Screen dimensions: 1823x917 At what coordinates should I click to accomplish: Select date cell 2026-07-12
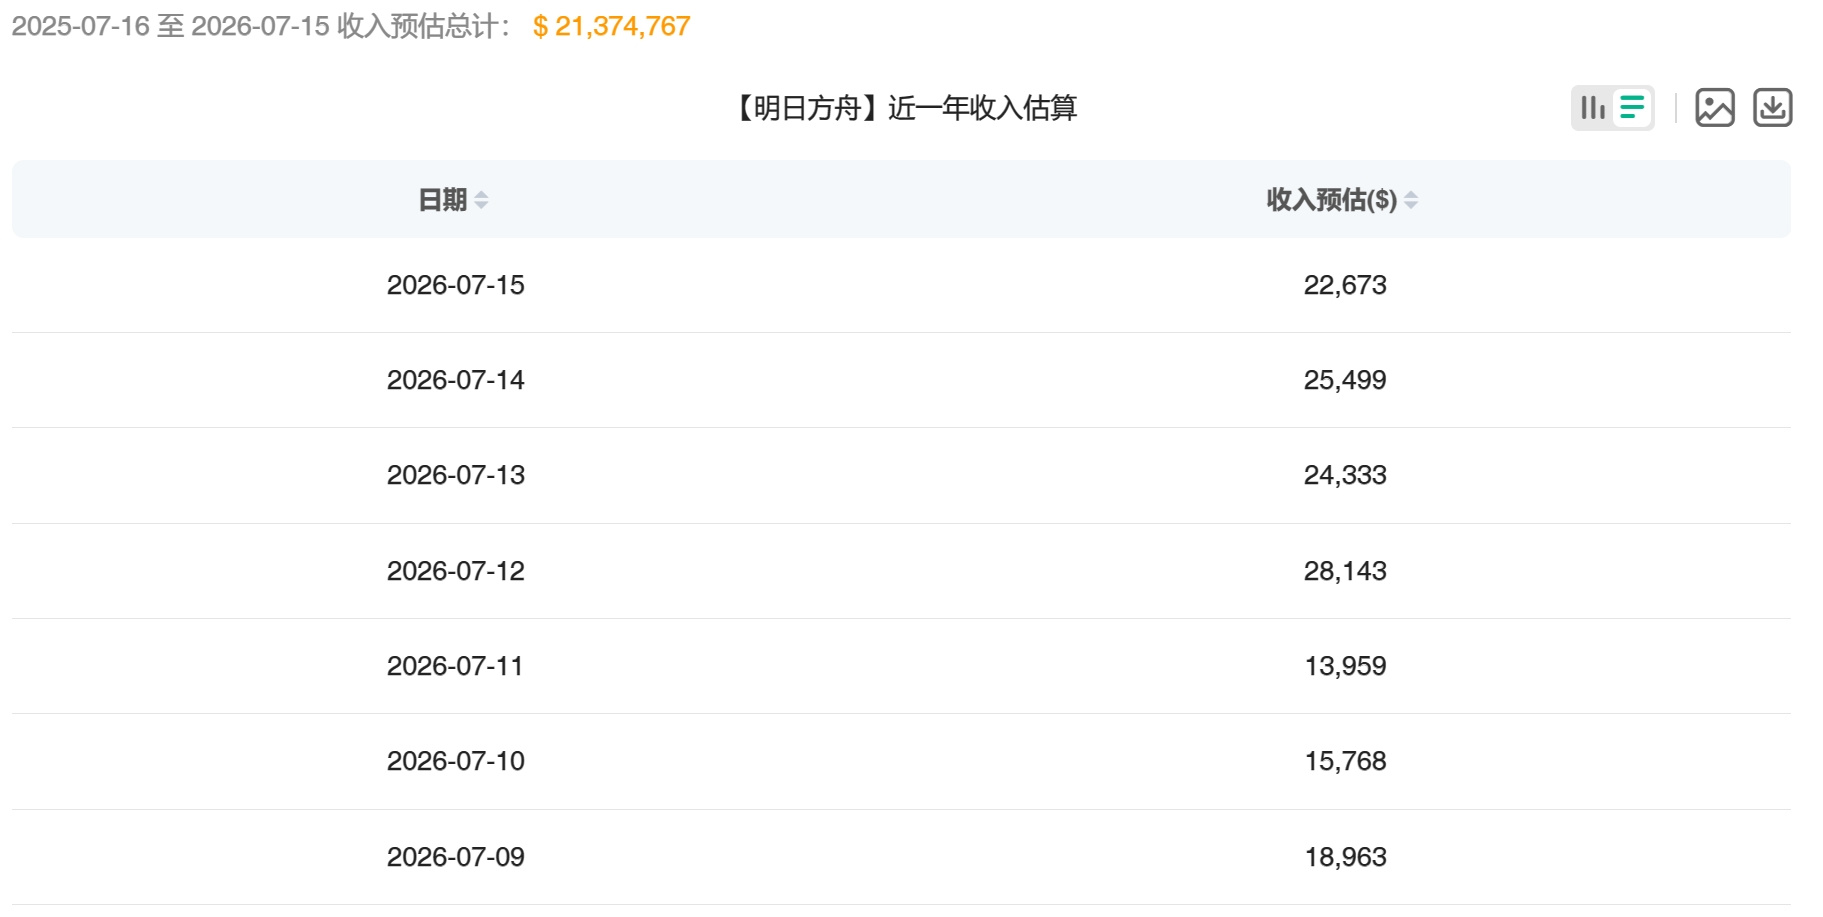coord(456,571)
